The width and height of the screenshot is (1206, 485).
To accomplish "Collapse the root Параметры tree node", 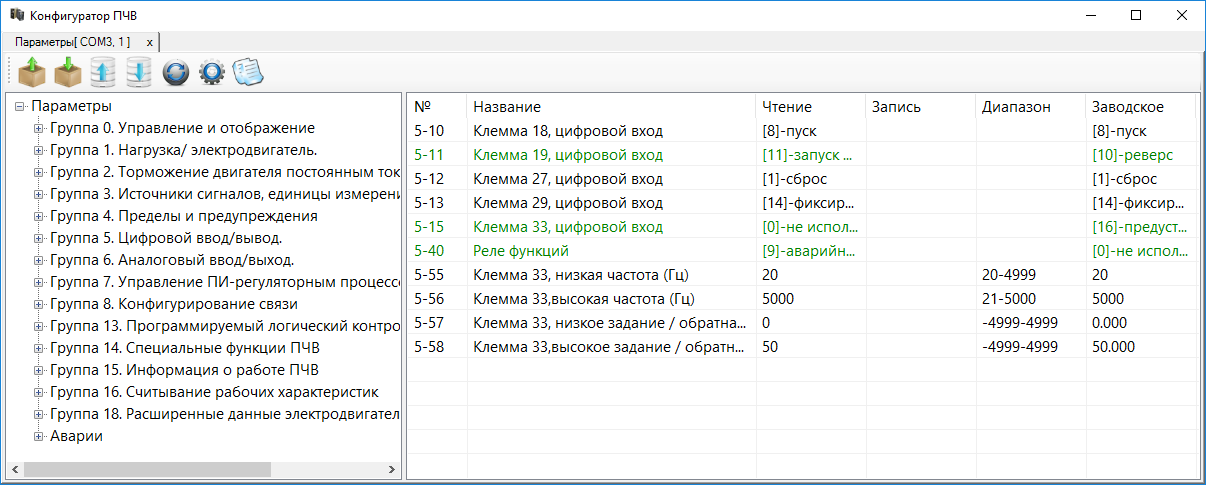I will (x=20, y=106).
